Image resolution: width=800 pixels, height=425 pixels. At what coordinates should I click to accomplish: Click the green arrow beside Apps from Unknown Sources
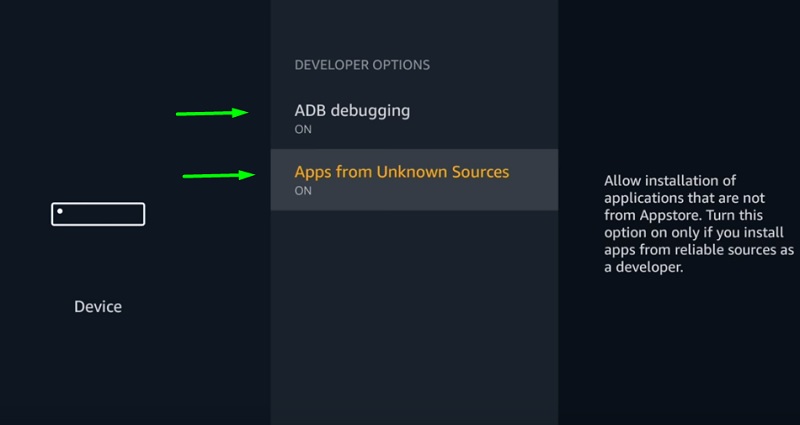point(219,176)
